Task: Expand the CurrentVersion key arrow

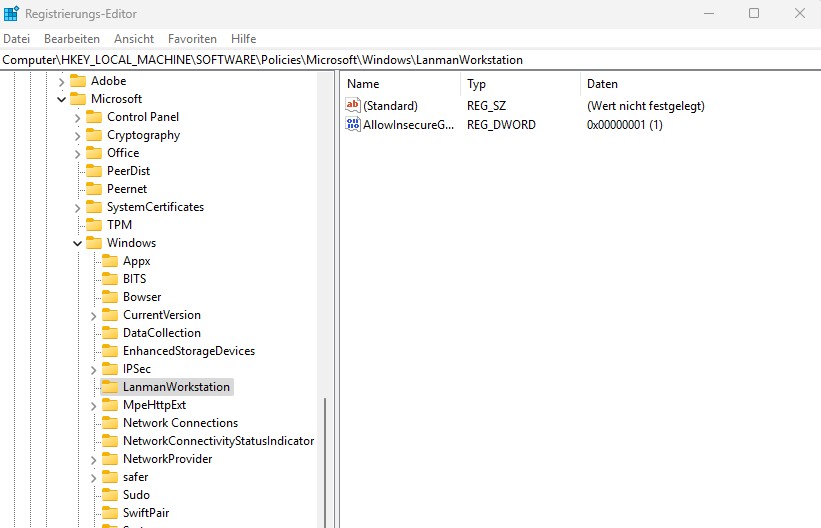Action: coord(94,315)
